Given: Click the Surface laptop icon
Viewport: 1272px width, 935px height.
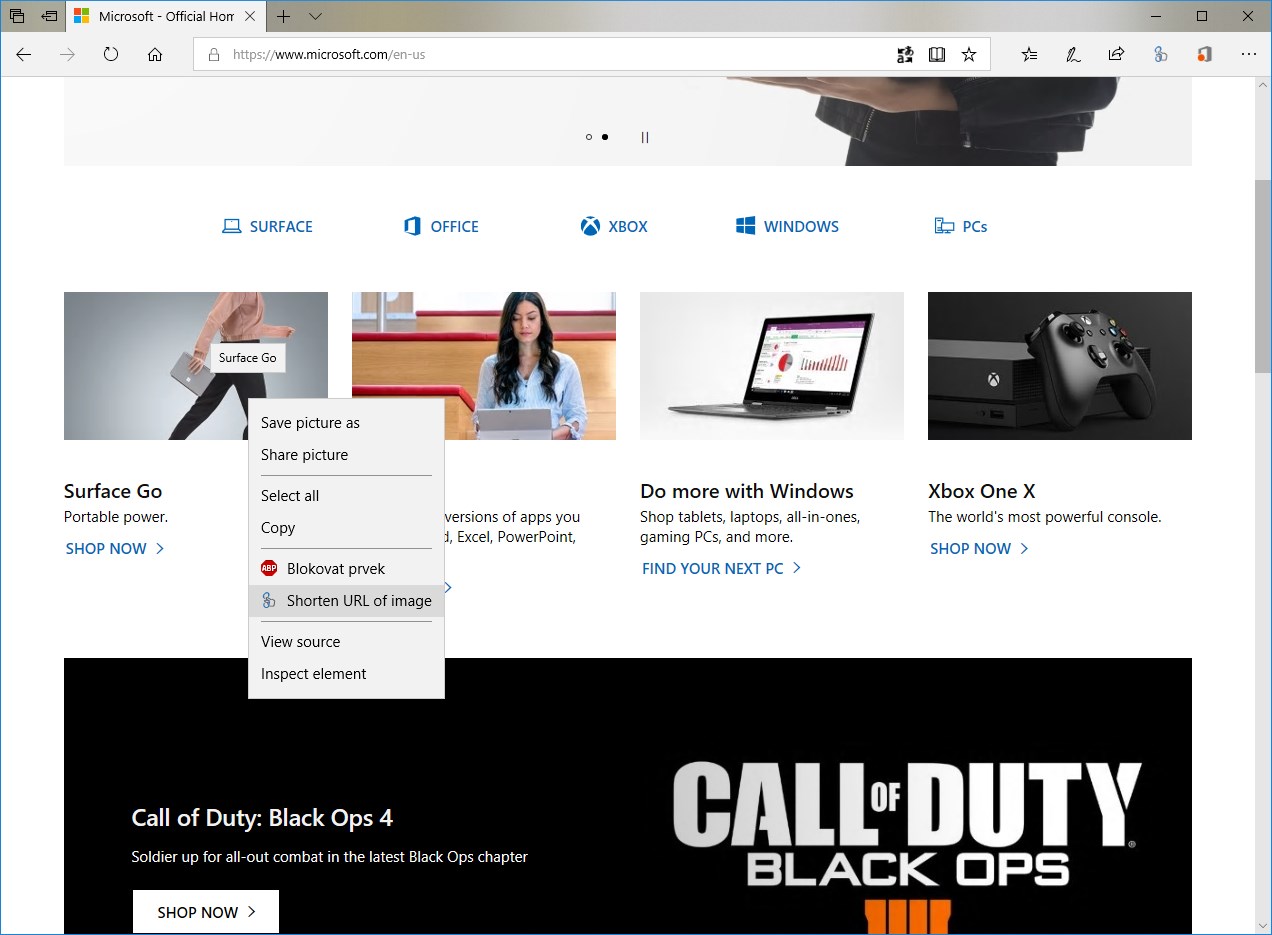Looking at the screenshot, I should [231, 226].
